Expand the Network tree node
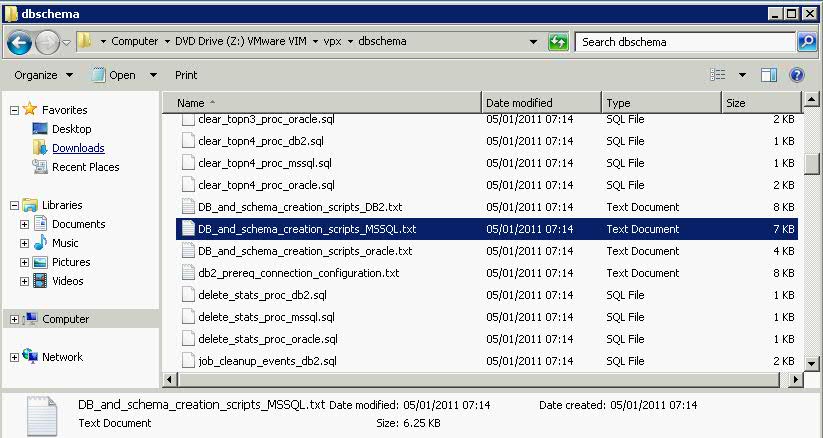 (15, 357)
